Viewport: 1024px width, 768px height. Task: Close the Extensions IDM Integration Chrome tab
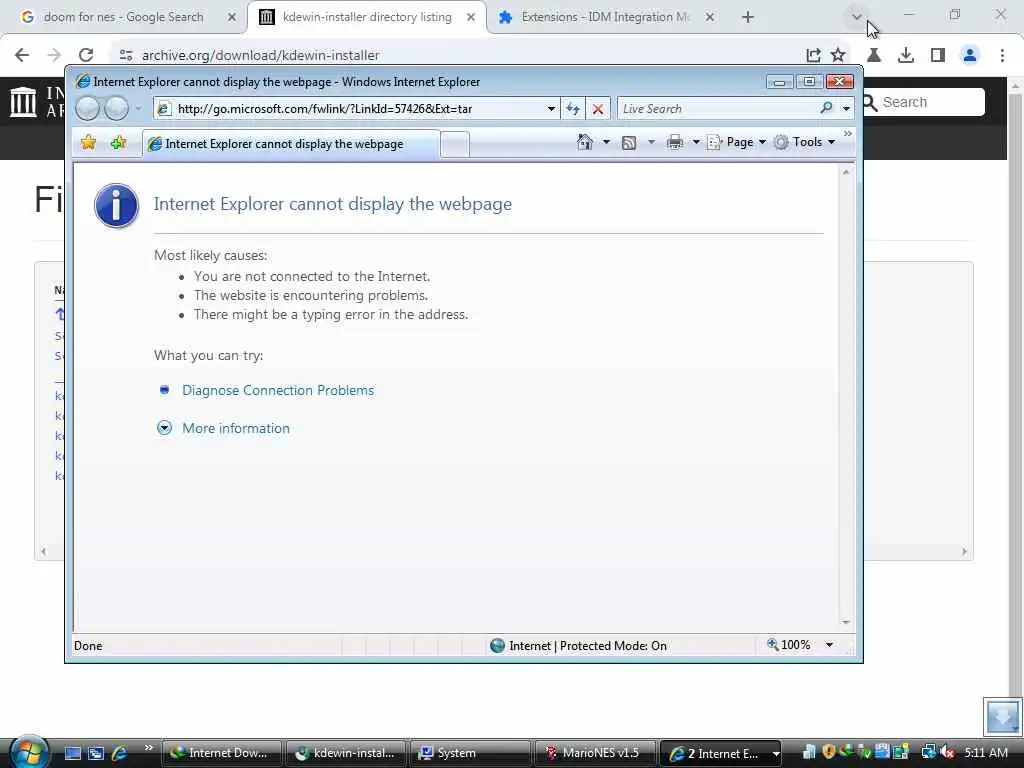click(710, 17)
